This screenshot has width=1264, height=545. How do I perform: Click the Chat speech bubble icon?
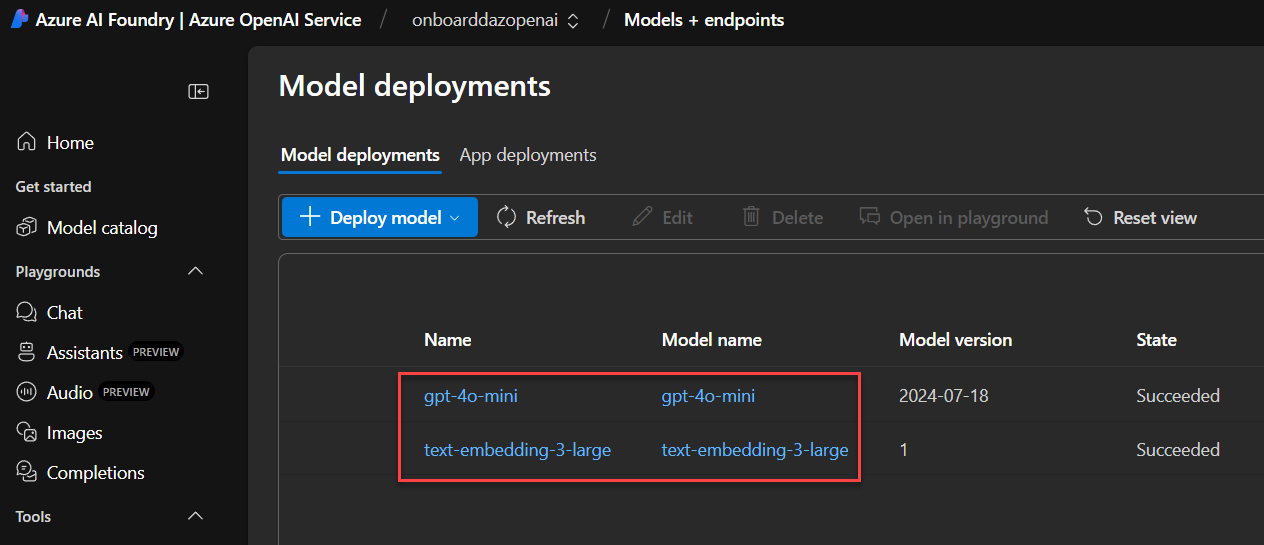(27, 313)
